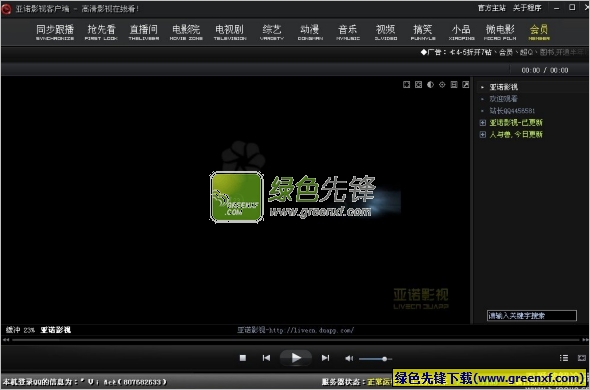Viewport: 590px width, 390px height.
Task: Switch to the 搞笑 tab
Action: pyautogui.click(x=423, y=32)
